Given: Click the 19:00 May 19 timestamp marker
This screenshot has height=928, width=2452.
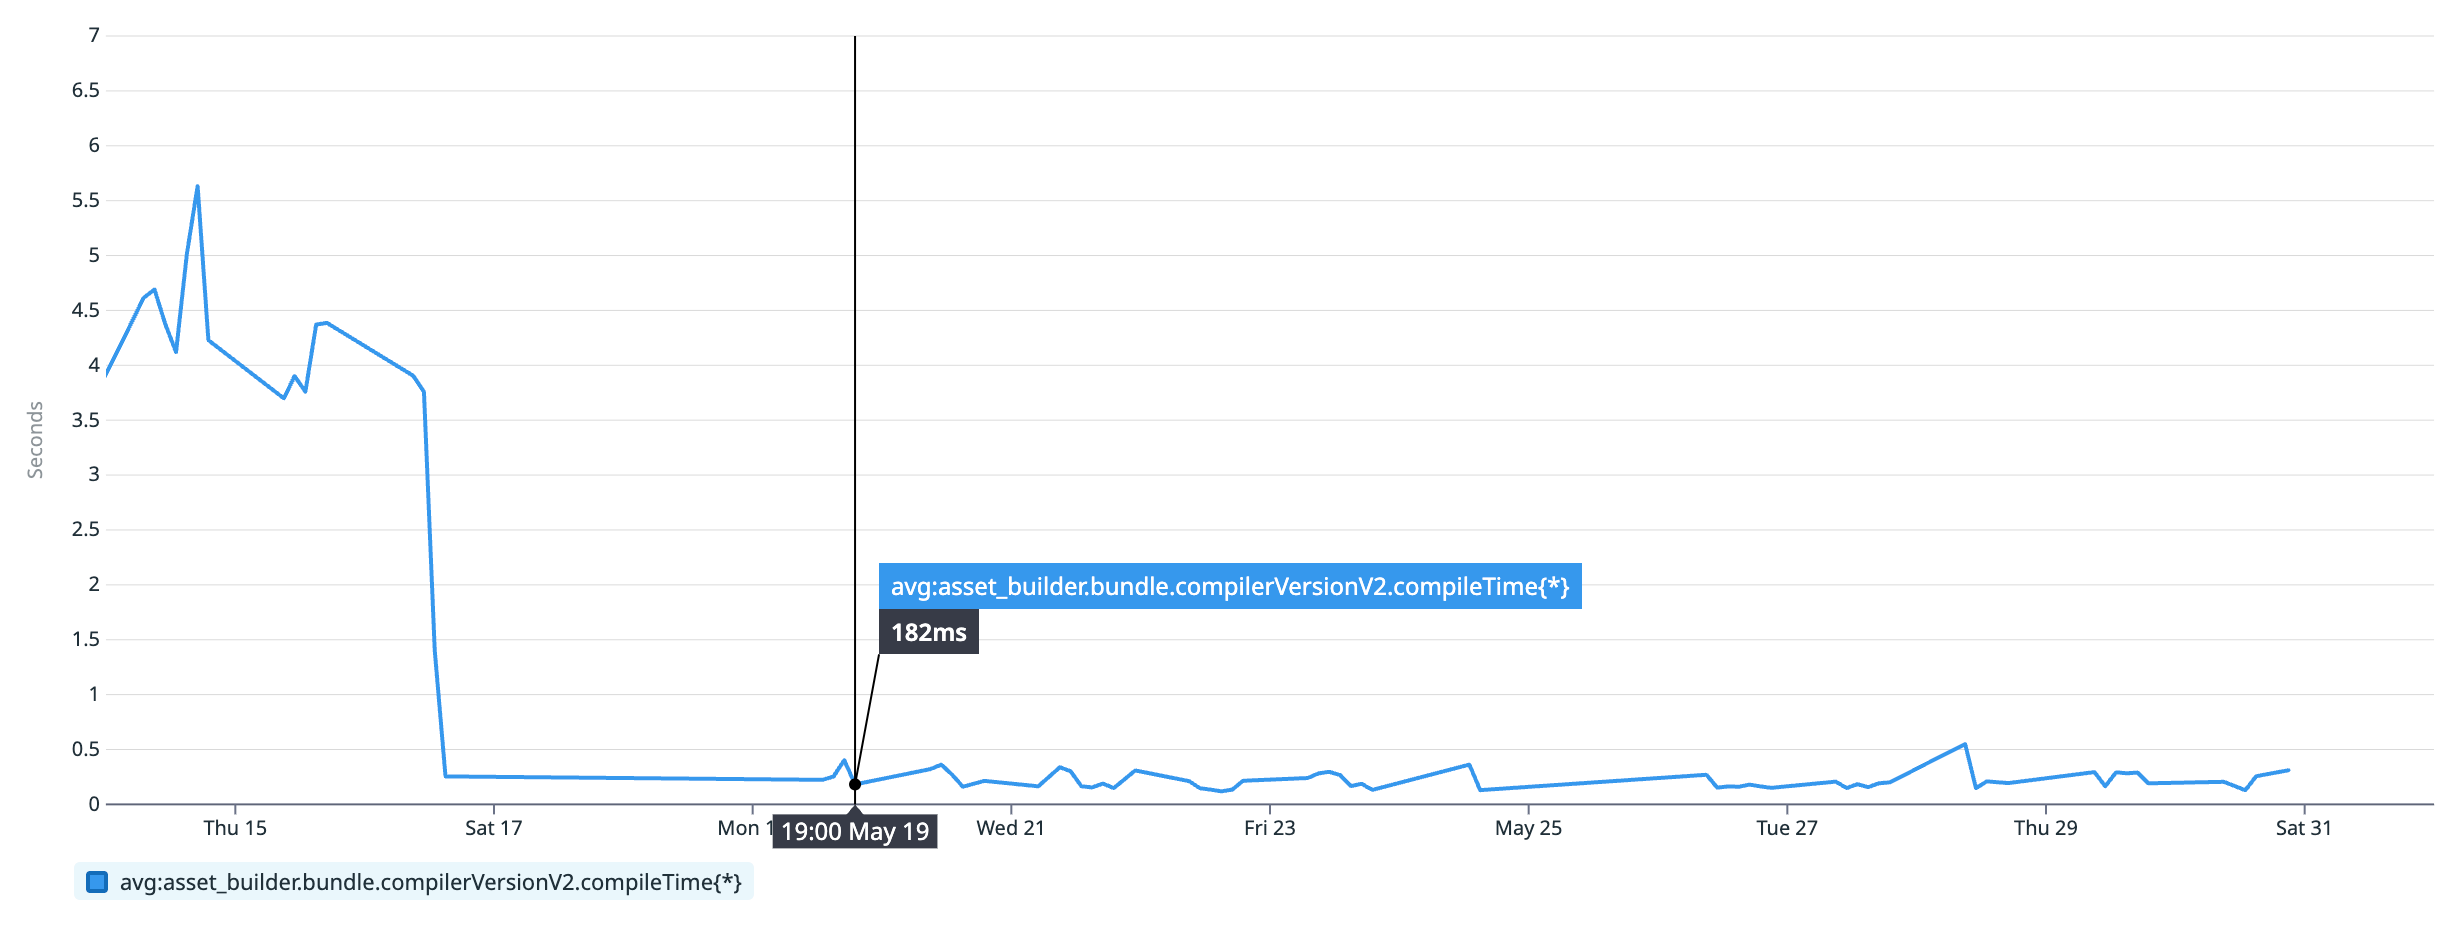Looking at the screenshot, I should click(855, 831).
